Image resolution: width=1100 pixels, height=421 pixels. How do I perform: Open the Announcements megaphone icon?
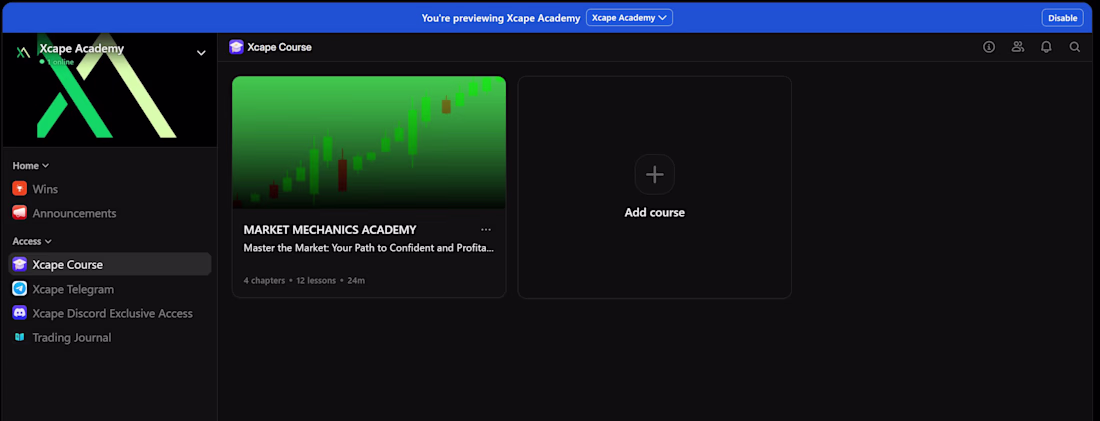[x=20, y=213]
